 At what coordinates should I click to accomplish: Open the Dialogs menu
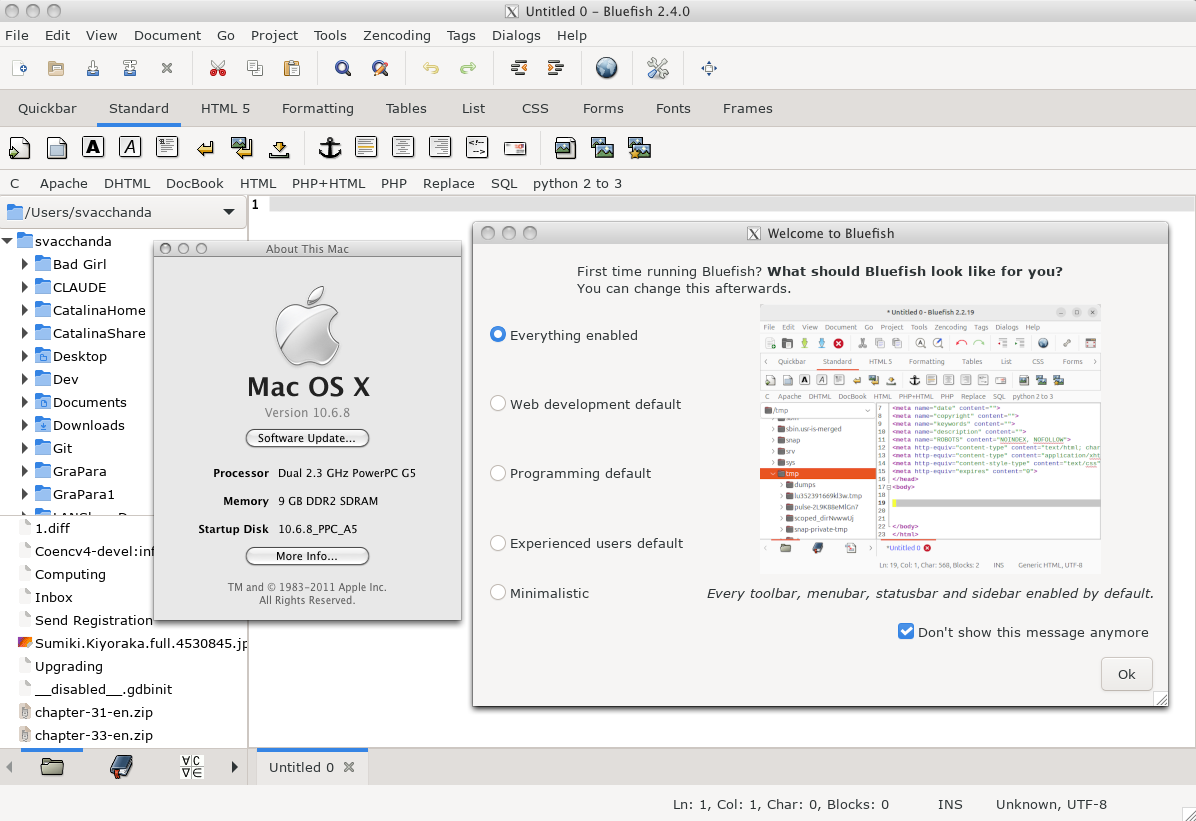tap(516, 35)
